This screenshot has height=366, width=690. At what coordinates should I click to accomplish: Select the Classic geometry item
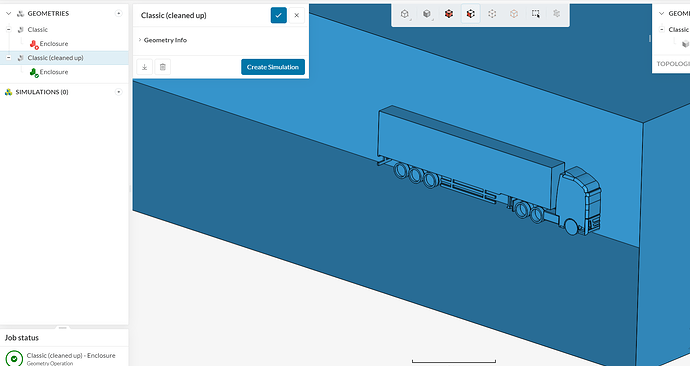click(37, 29)
